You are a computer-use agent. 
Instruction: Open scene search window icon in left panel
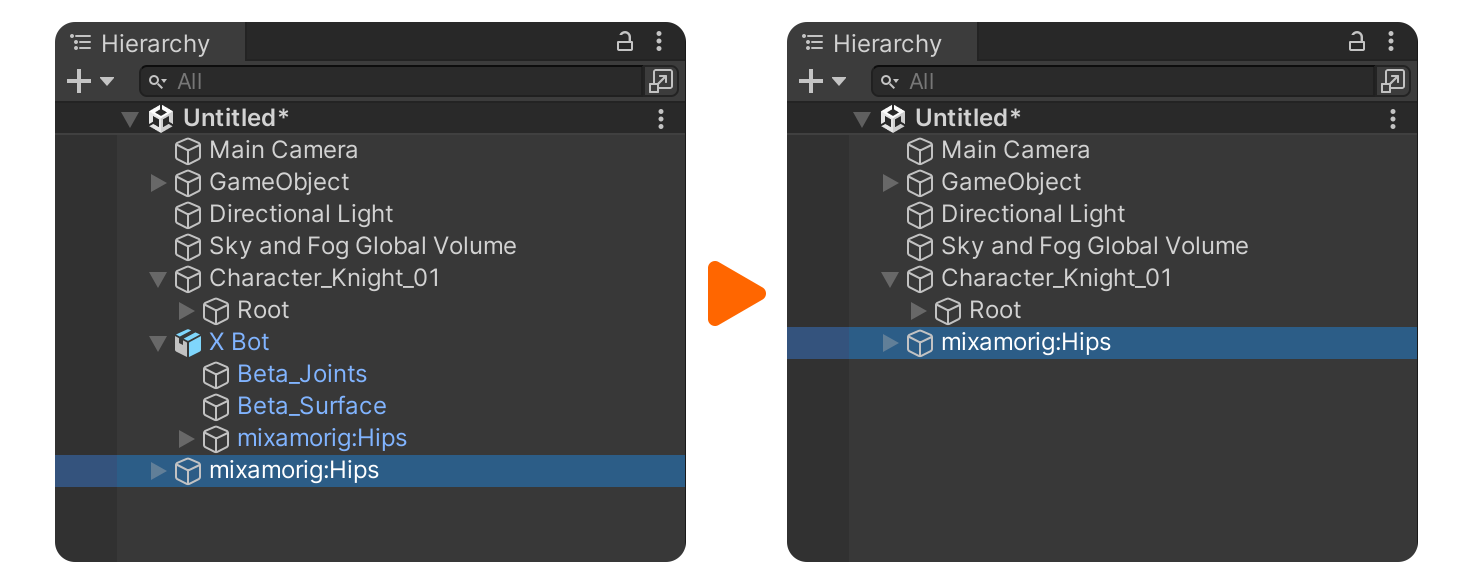pos(661,81)
